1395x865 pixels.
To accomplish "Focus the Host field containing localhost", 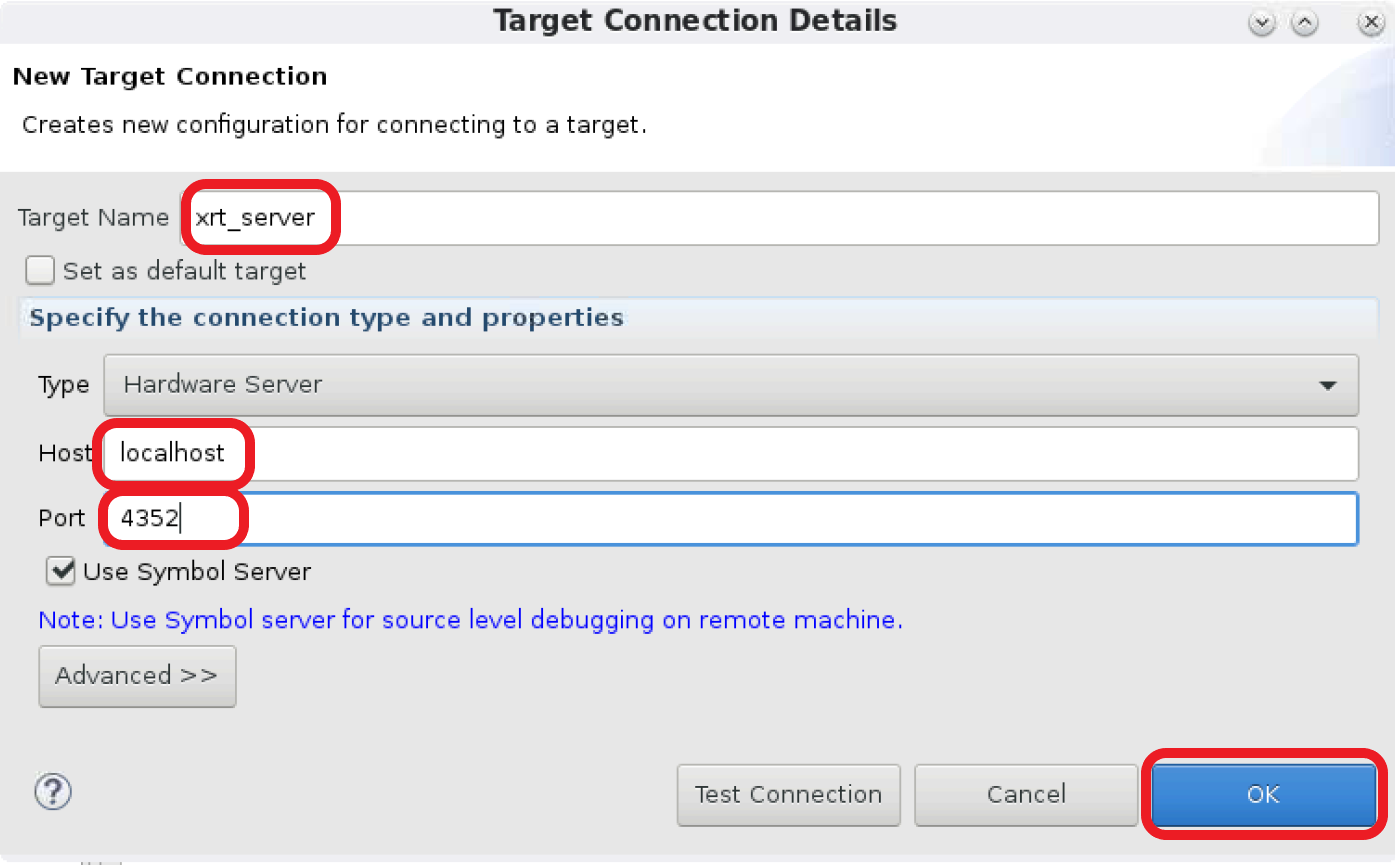I will click(730, 453).
